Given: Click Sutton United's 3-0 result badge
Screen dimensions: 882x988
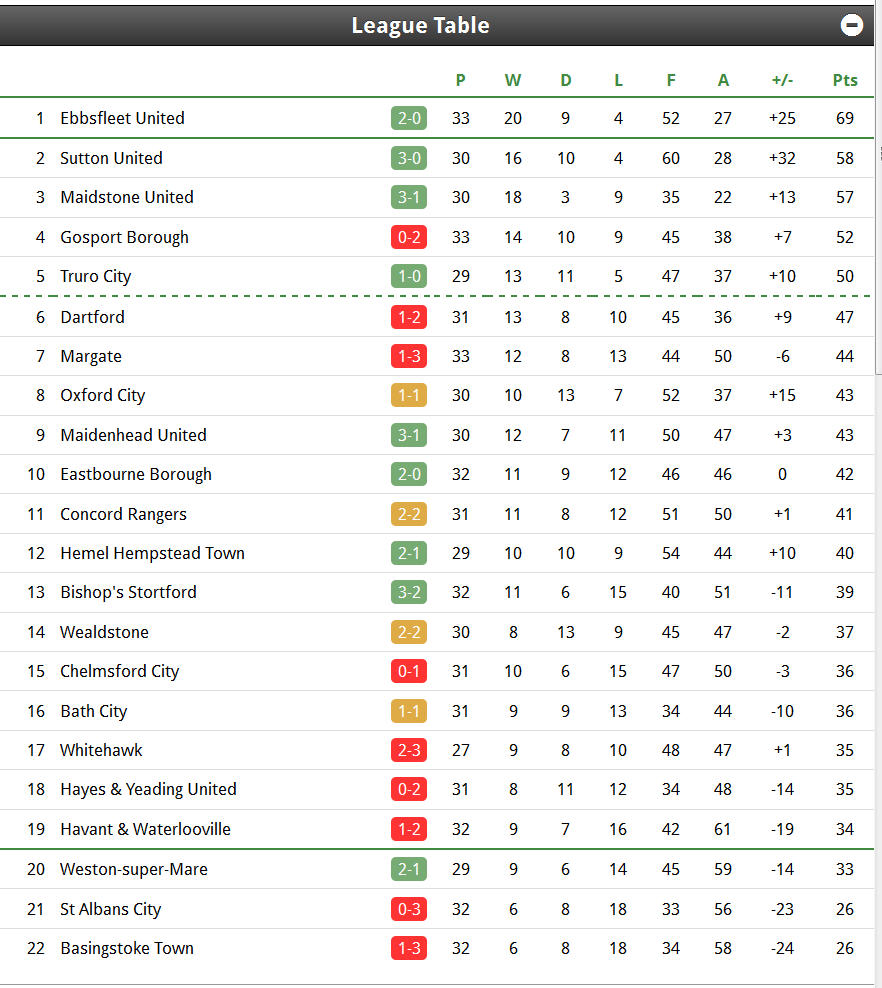Looking at the screenshot, I should pos(409,158).
